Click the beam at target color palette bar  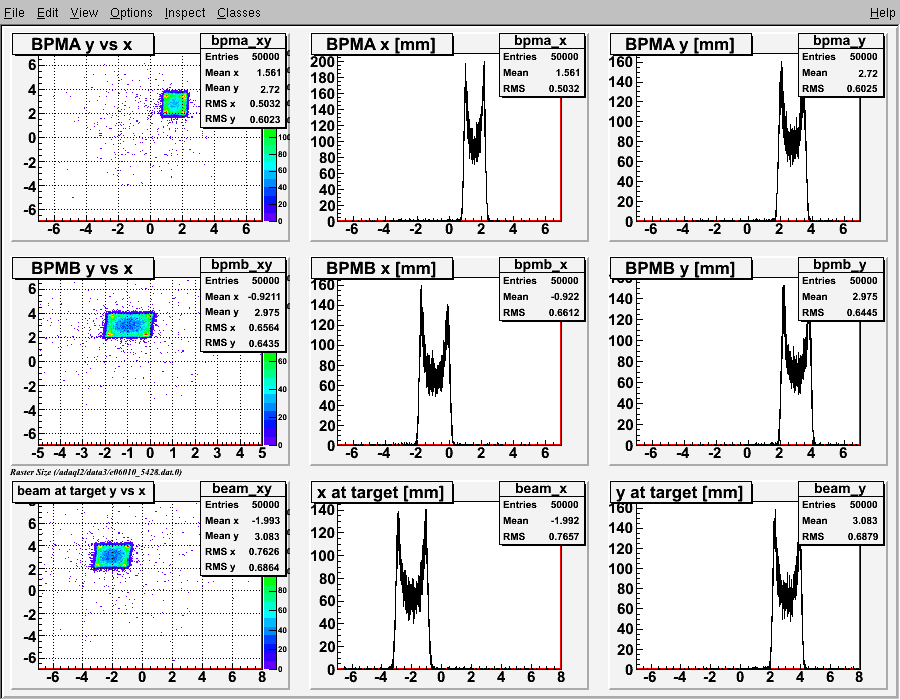pos(270,623)
